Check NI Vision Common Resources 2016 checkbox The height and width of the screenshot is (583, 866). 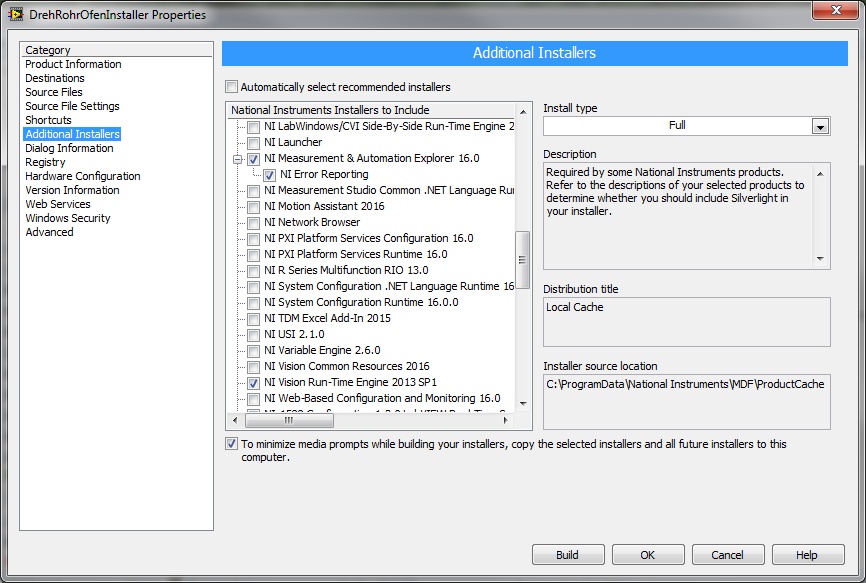point(254,367)
